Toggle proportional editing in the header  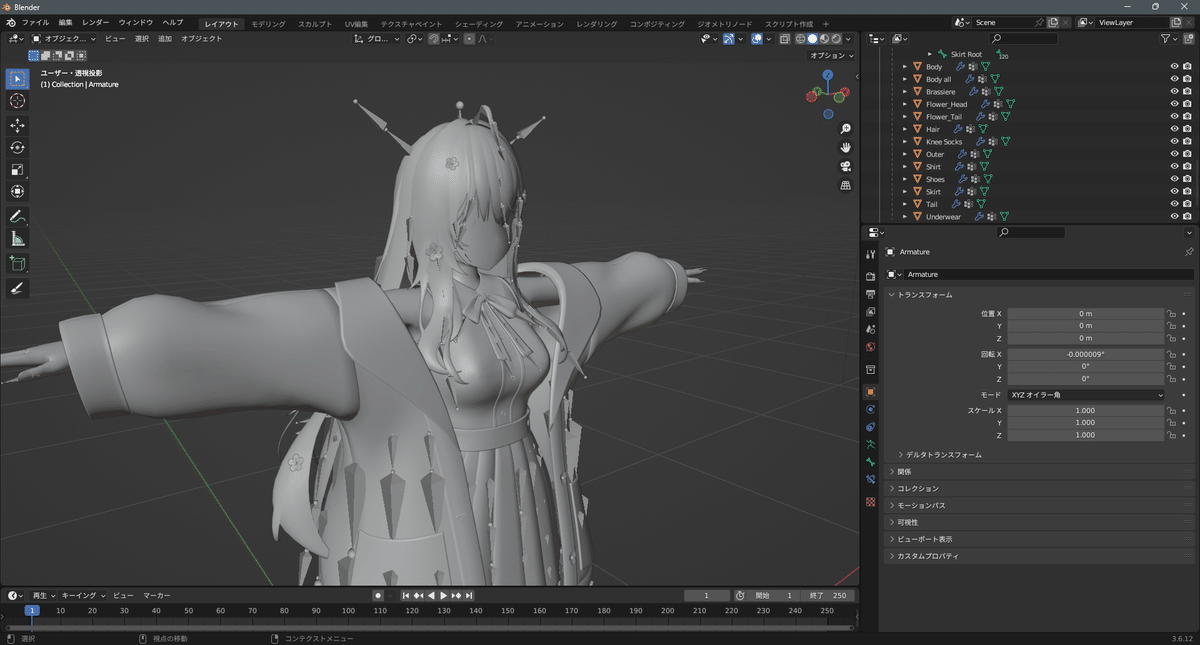[467, 38]
